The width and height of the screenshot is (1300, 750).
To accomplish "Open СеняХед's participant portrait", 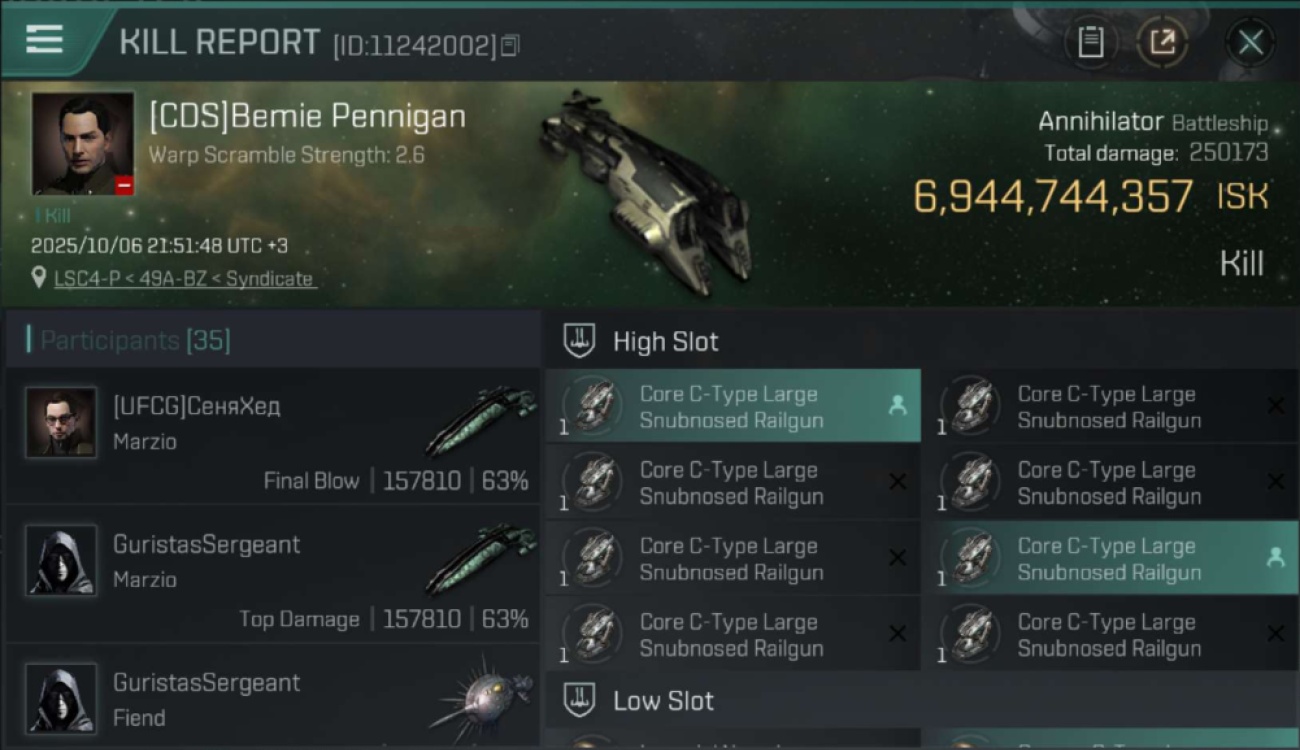I will 62,422.
